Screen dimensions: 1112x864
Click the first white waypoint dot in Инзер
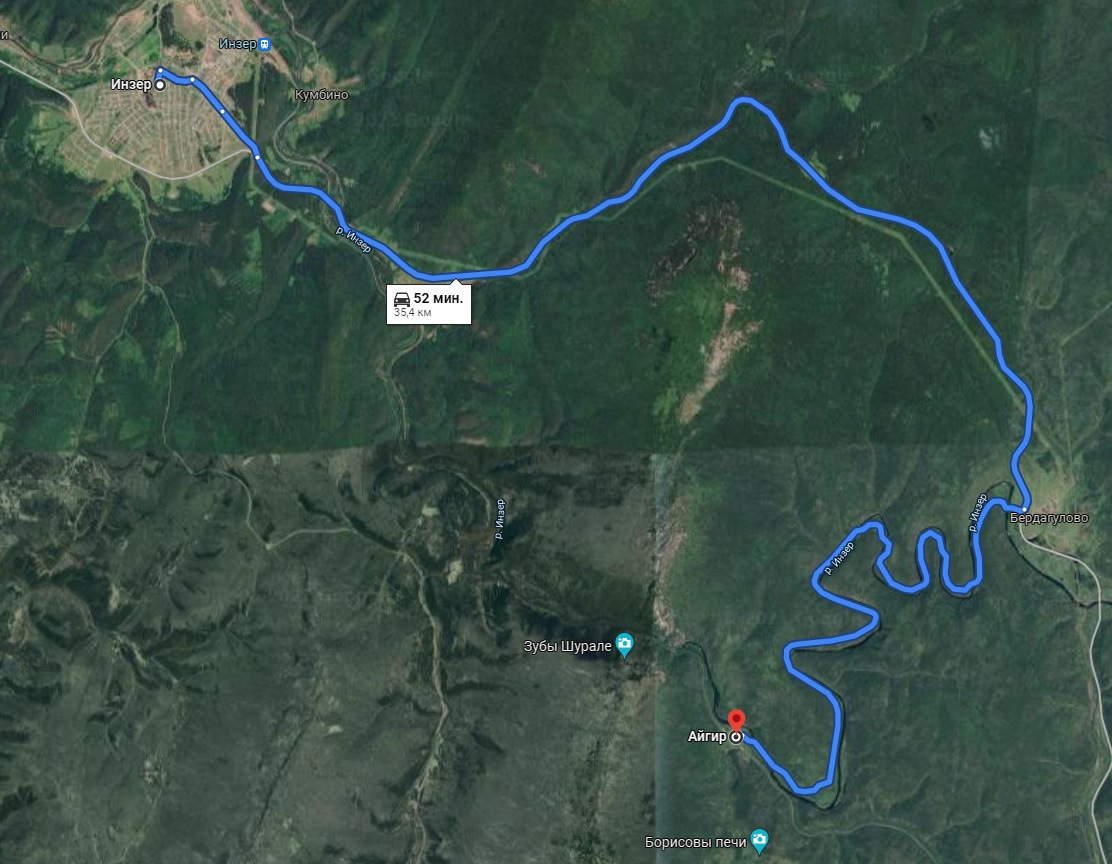pyautogui.click(x=161, y=70)
